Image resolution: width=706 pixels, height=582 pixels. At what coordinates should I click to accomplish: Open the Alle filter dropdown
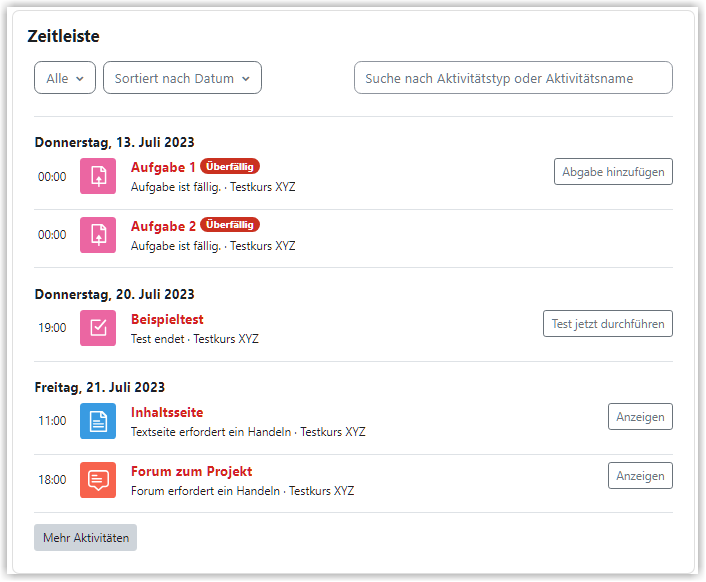point(65,78)
